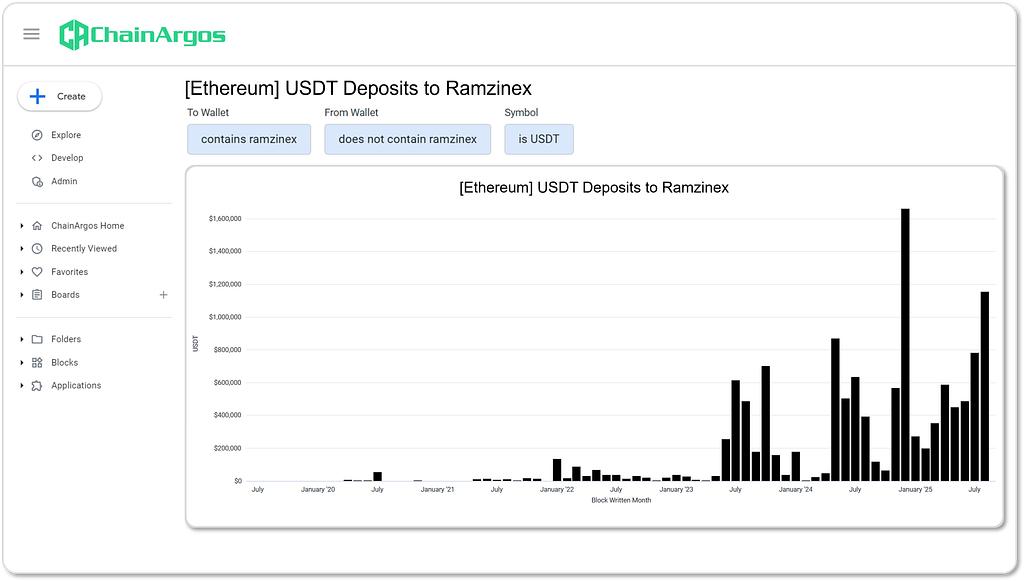Click the compass icon next to Explore
The image size is (1024, 581).
click(37, 135)
